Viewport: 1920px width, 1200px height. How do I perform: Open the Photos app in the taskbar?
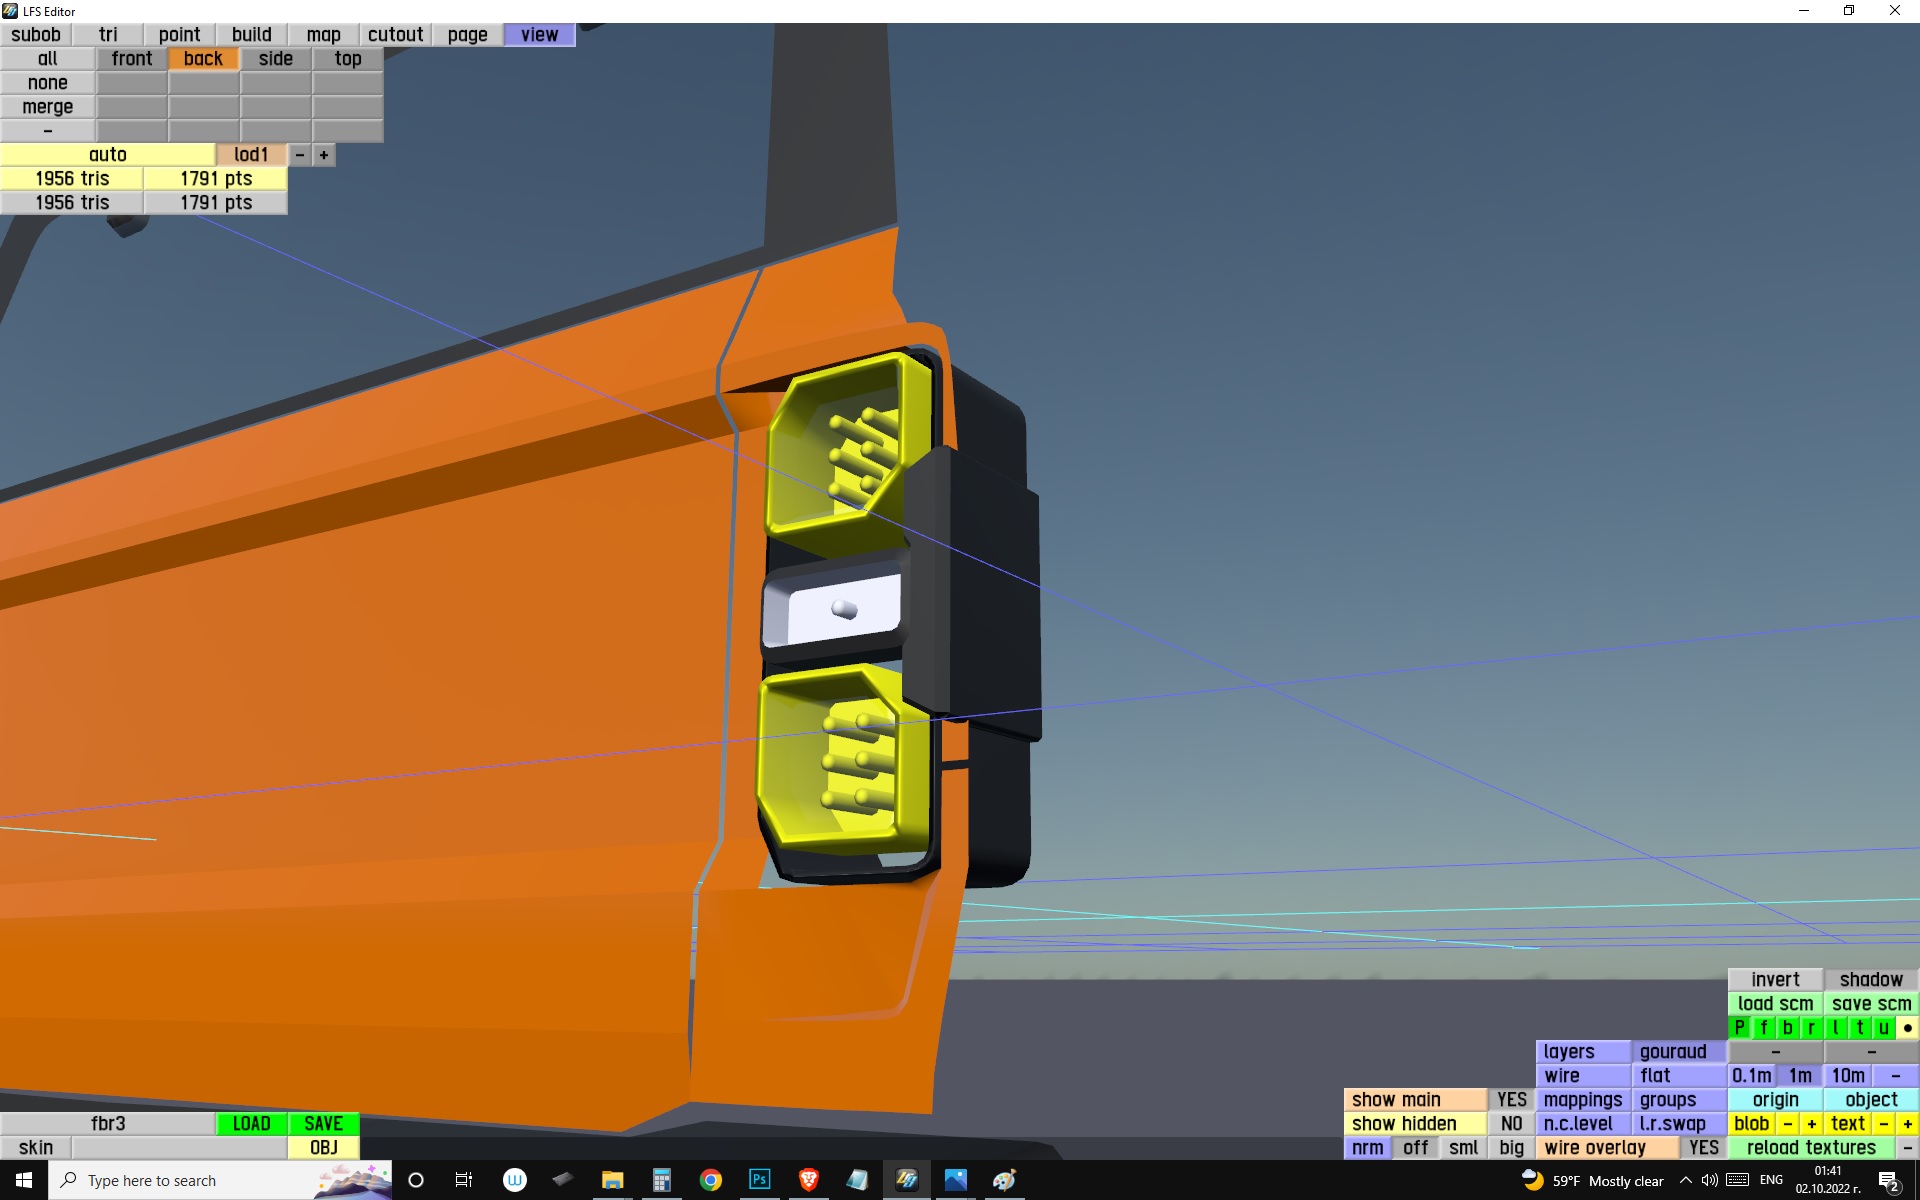pyautogui.click(x=955, y=1180)
